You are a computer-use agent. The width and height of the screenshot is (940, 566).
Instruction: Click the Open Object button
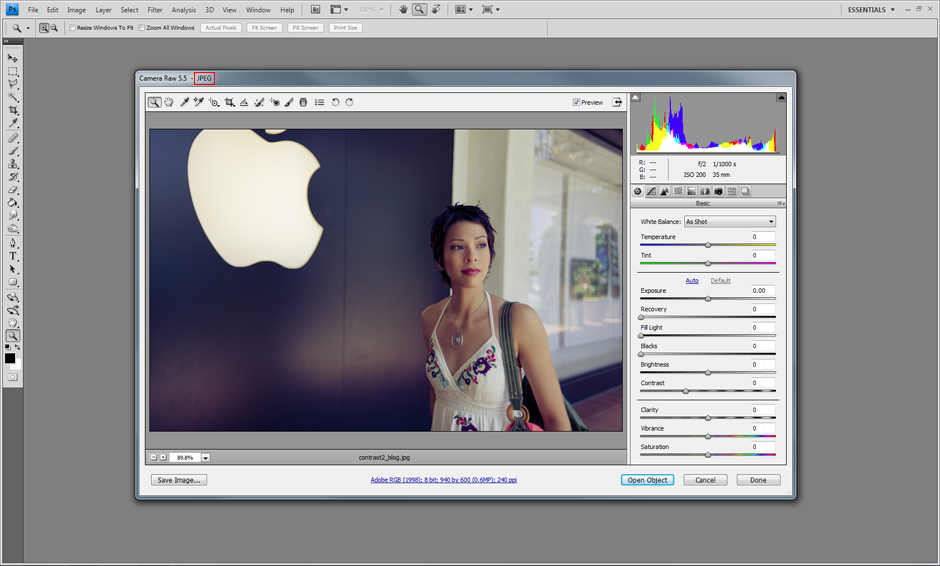click(647, 480)
